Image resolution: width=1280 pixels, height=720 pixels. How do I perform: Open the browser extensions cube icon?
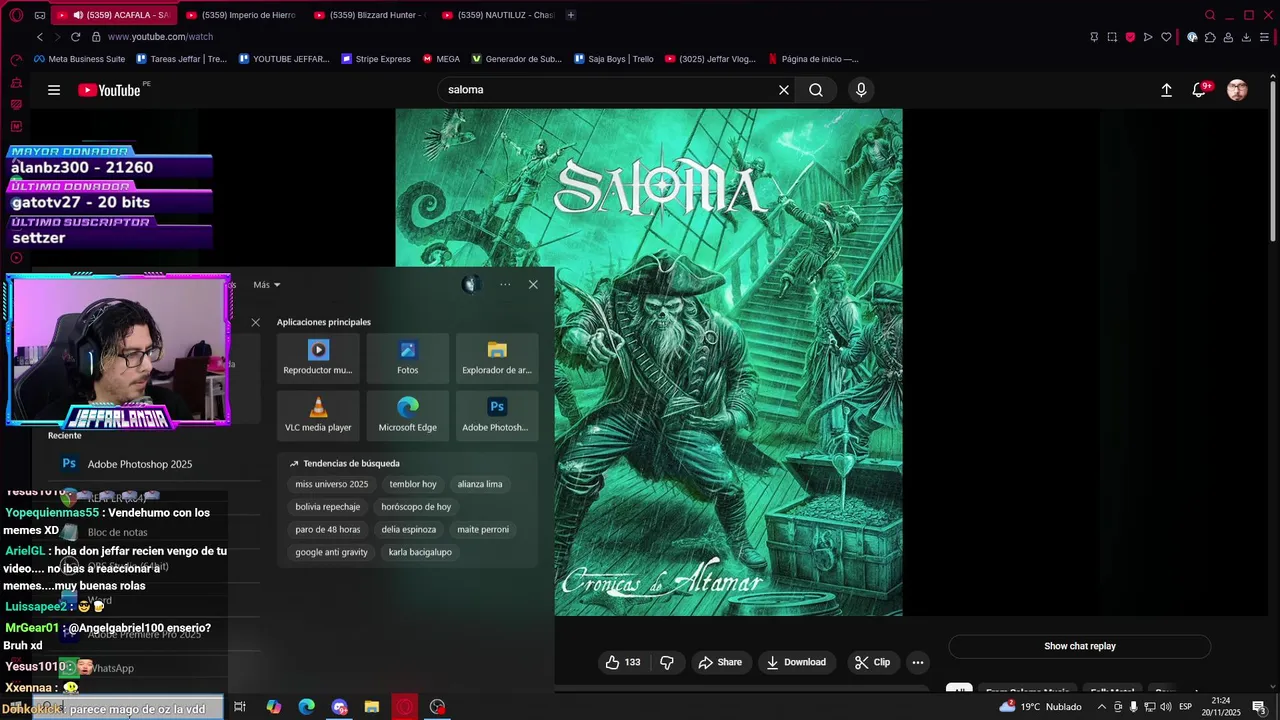[x=1210, y=37]
